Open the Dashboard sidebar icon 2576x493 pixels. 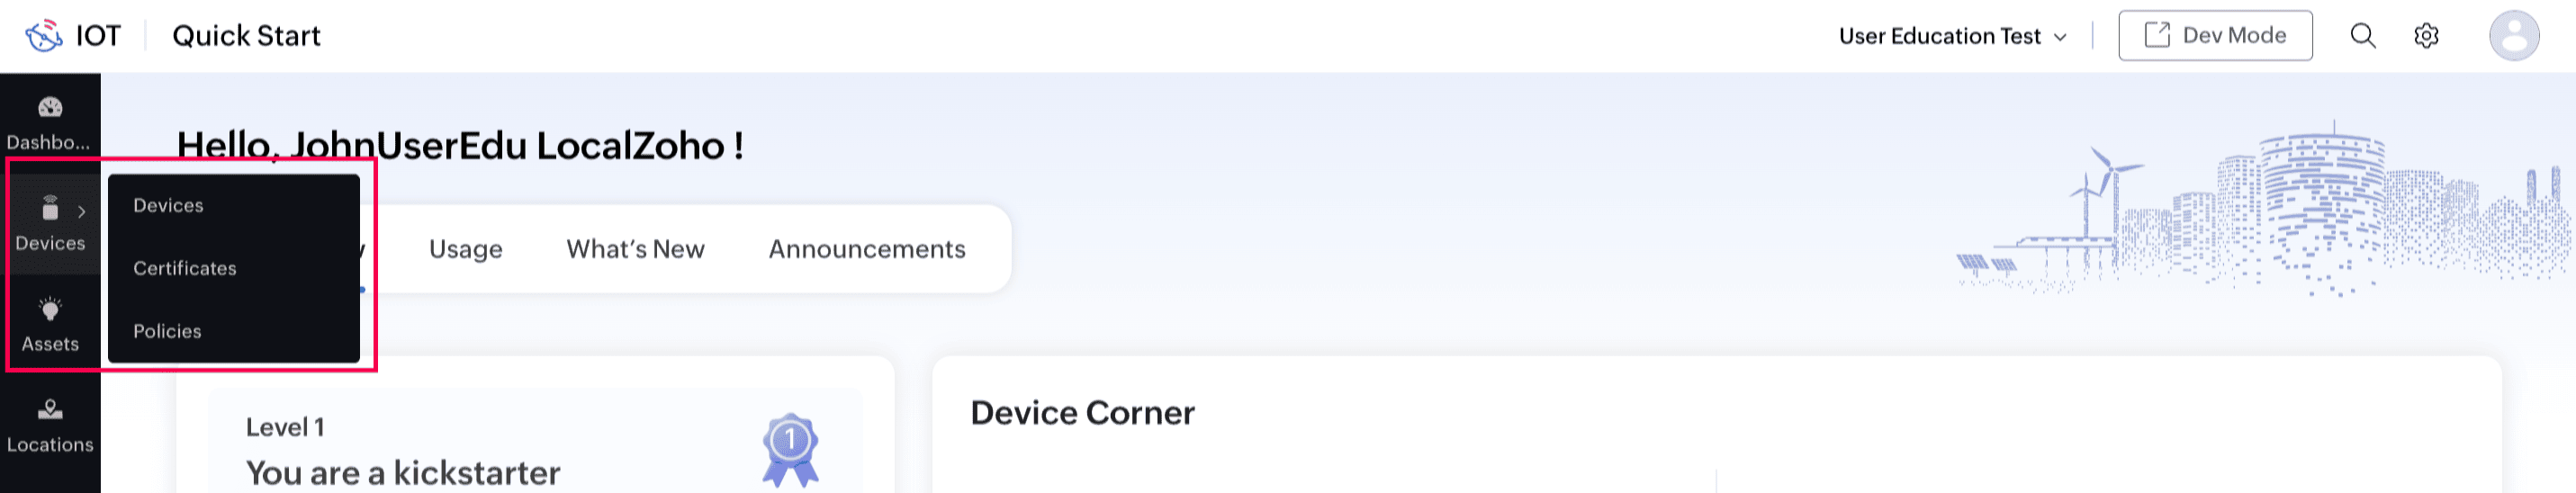click(x=50, y=108)
